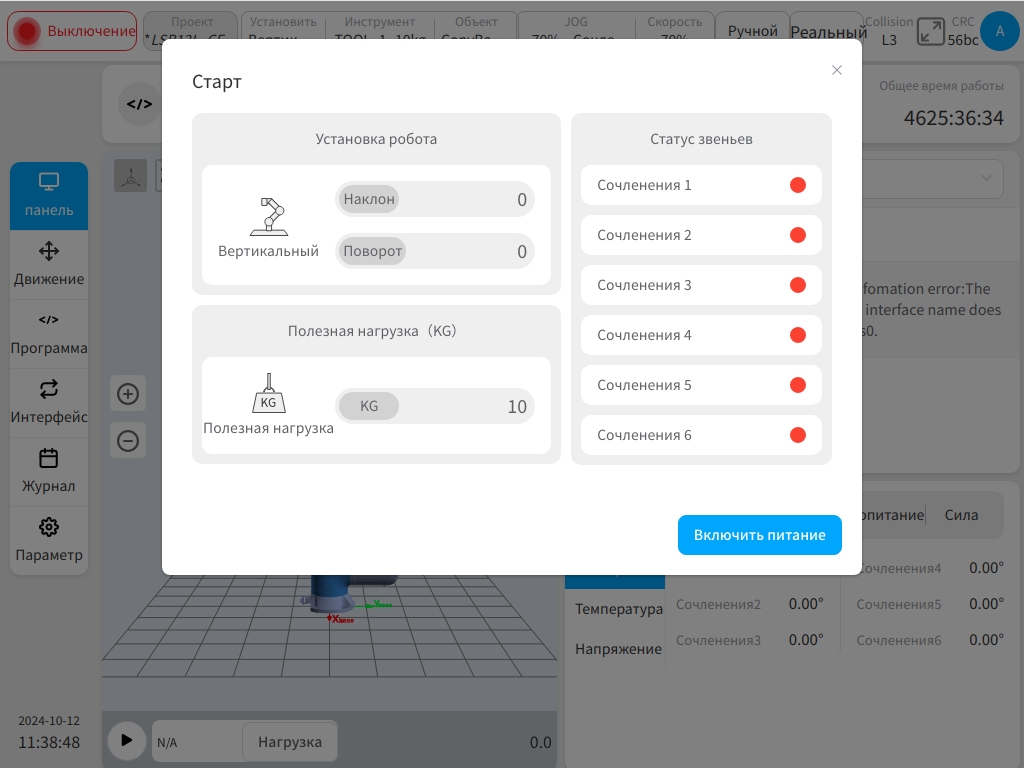Zoom in the 3D view
Viewport: 1024px width, 768px height.
pyautogui.click(x=128, y=394)
